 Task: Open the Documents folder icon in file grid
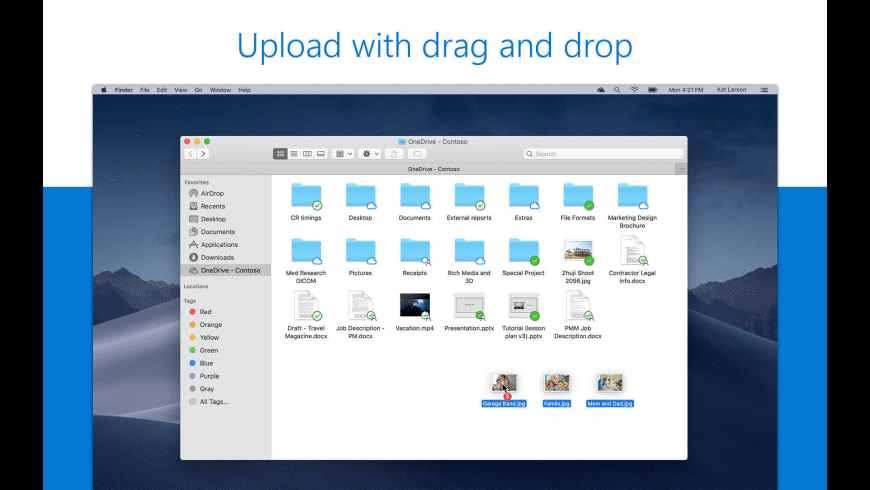pos(415,196)
